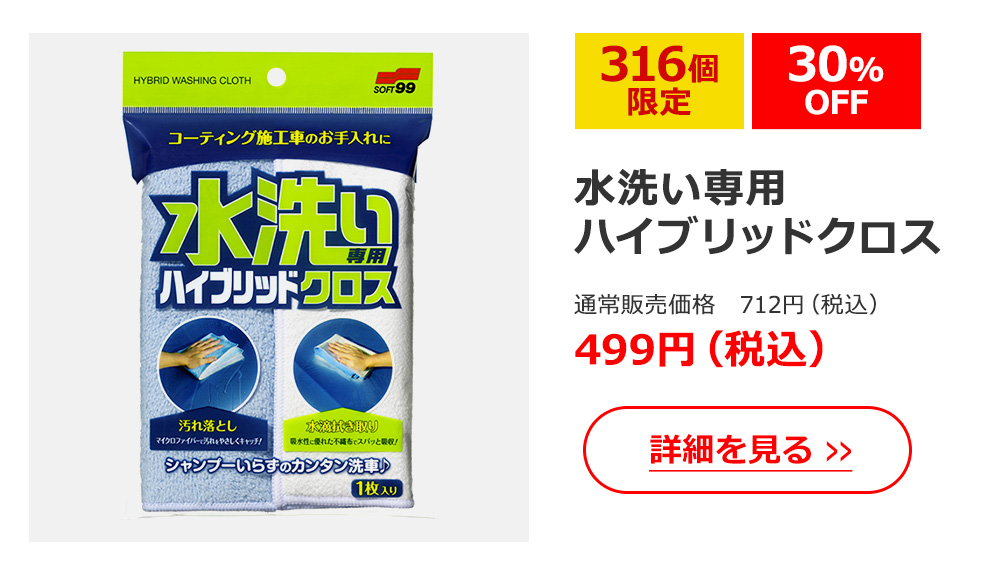Click the ハイブリッドクロス text on the package

click(x=276, y=288)
